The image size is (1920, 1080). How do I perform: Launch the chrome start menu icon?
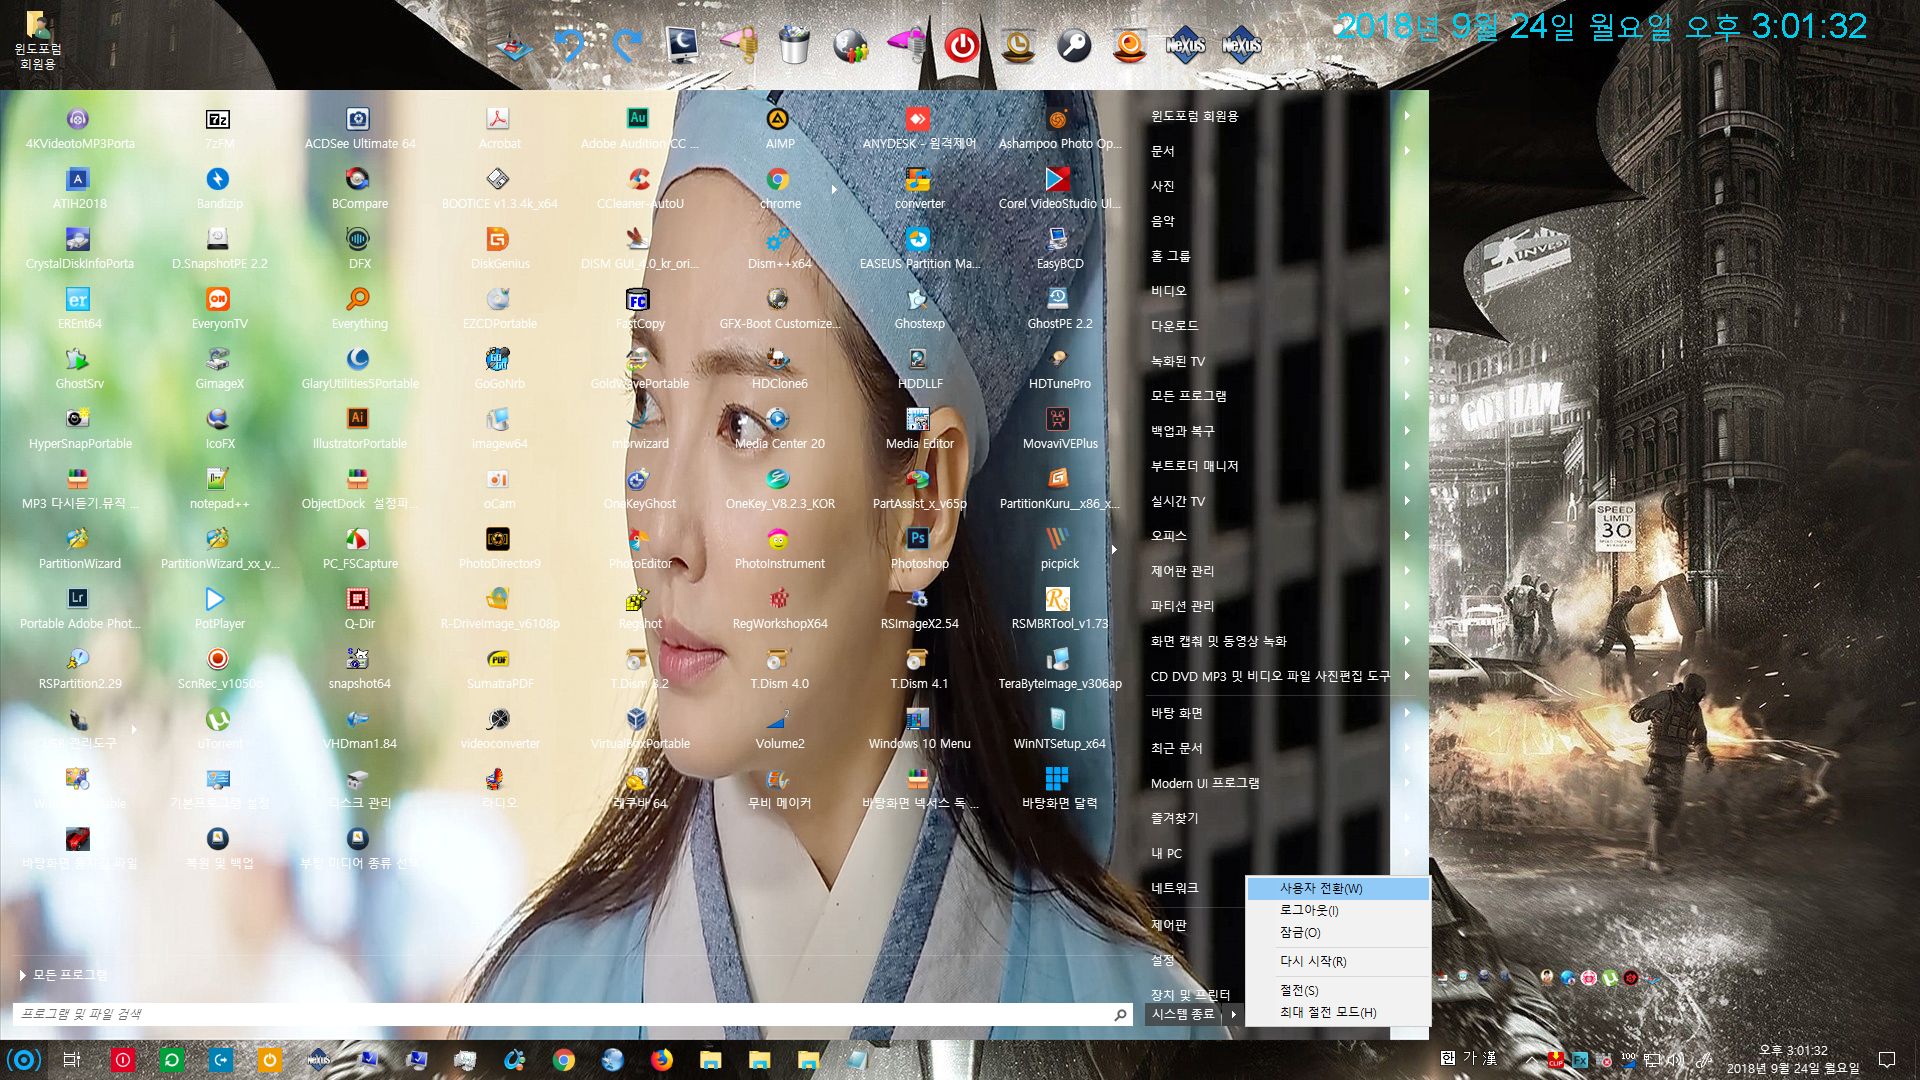click(778, 181)
